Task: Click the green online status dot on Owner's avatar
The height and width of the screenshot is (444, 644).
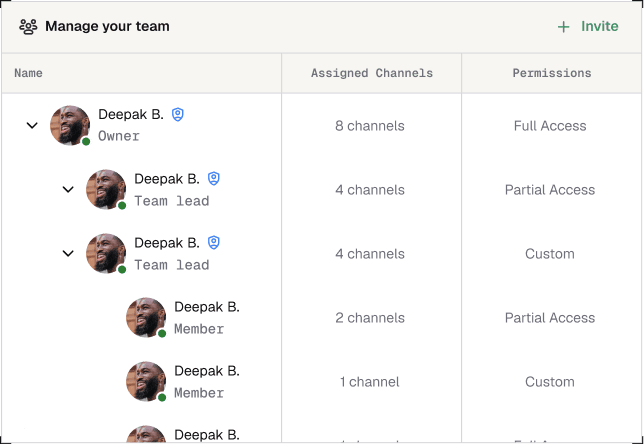Action: click(x=86, y=142)
